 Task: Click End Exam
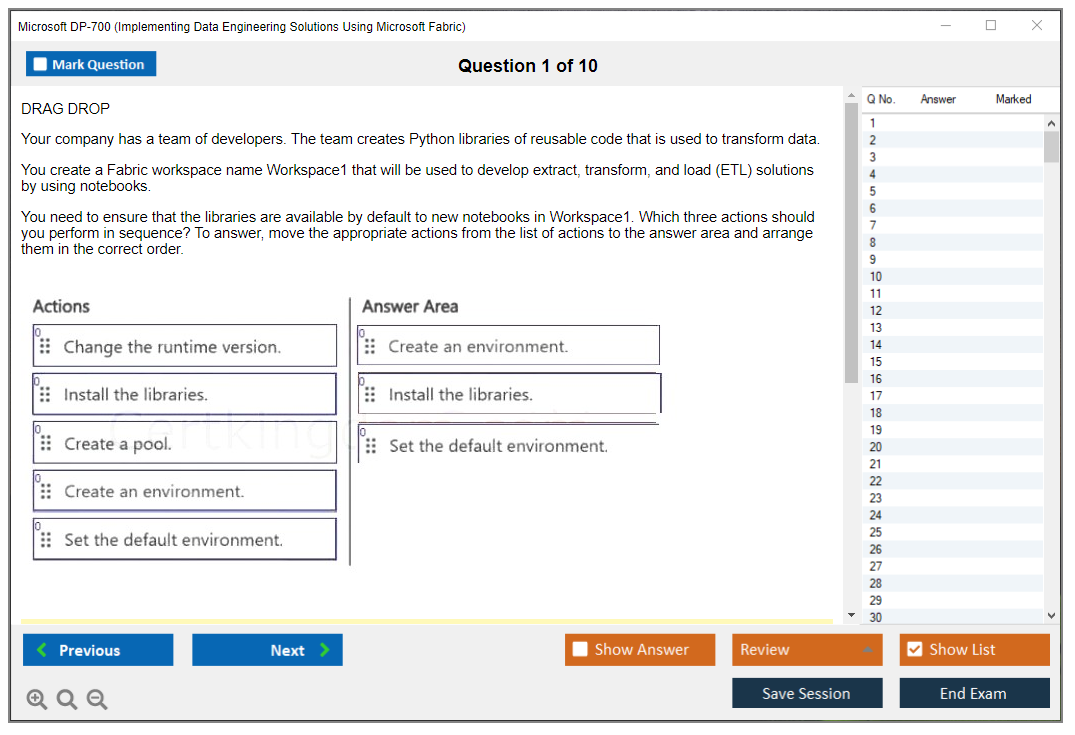tap(974, 693)
